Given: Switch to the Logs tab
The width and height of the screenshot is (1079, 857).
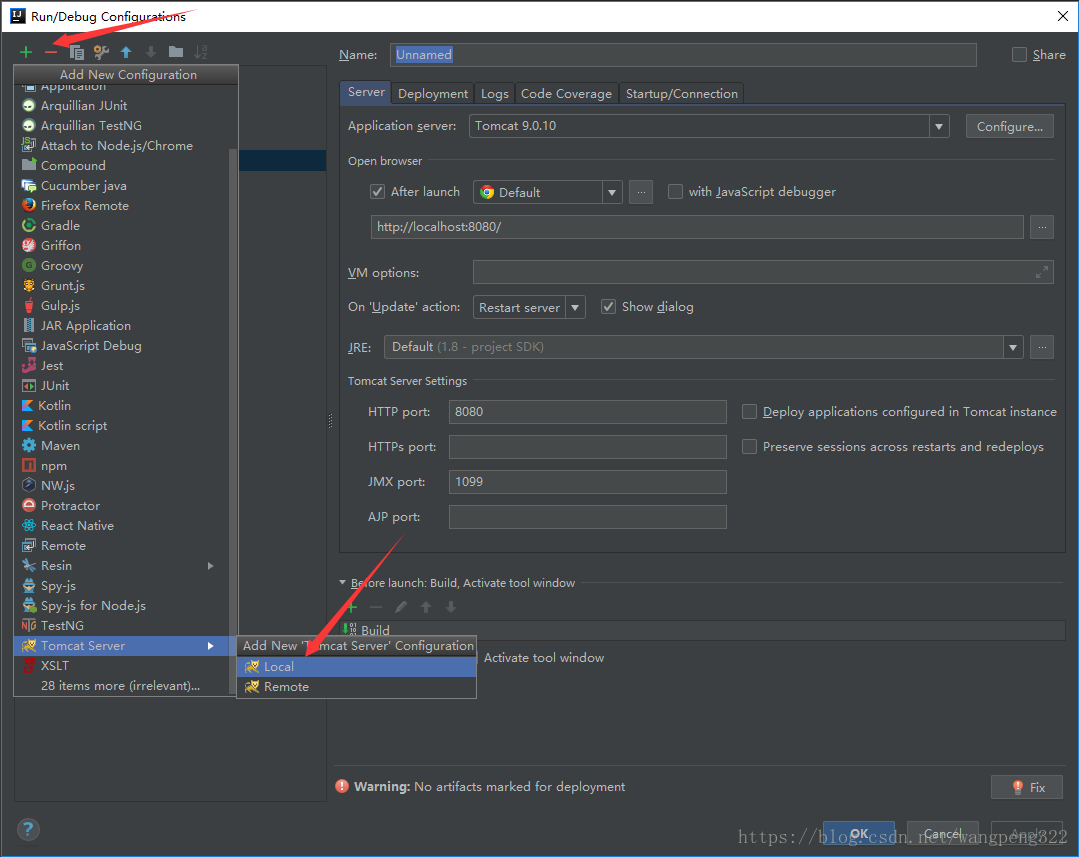Looking at the screenshot, I should (494, 94).
